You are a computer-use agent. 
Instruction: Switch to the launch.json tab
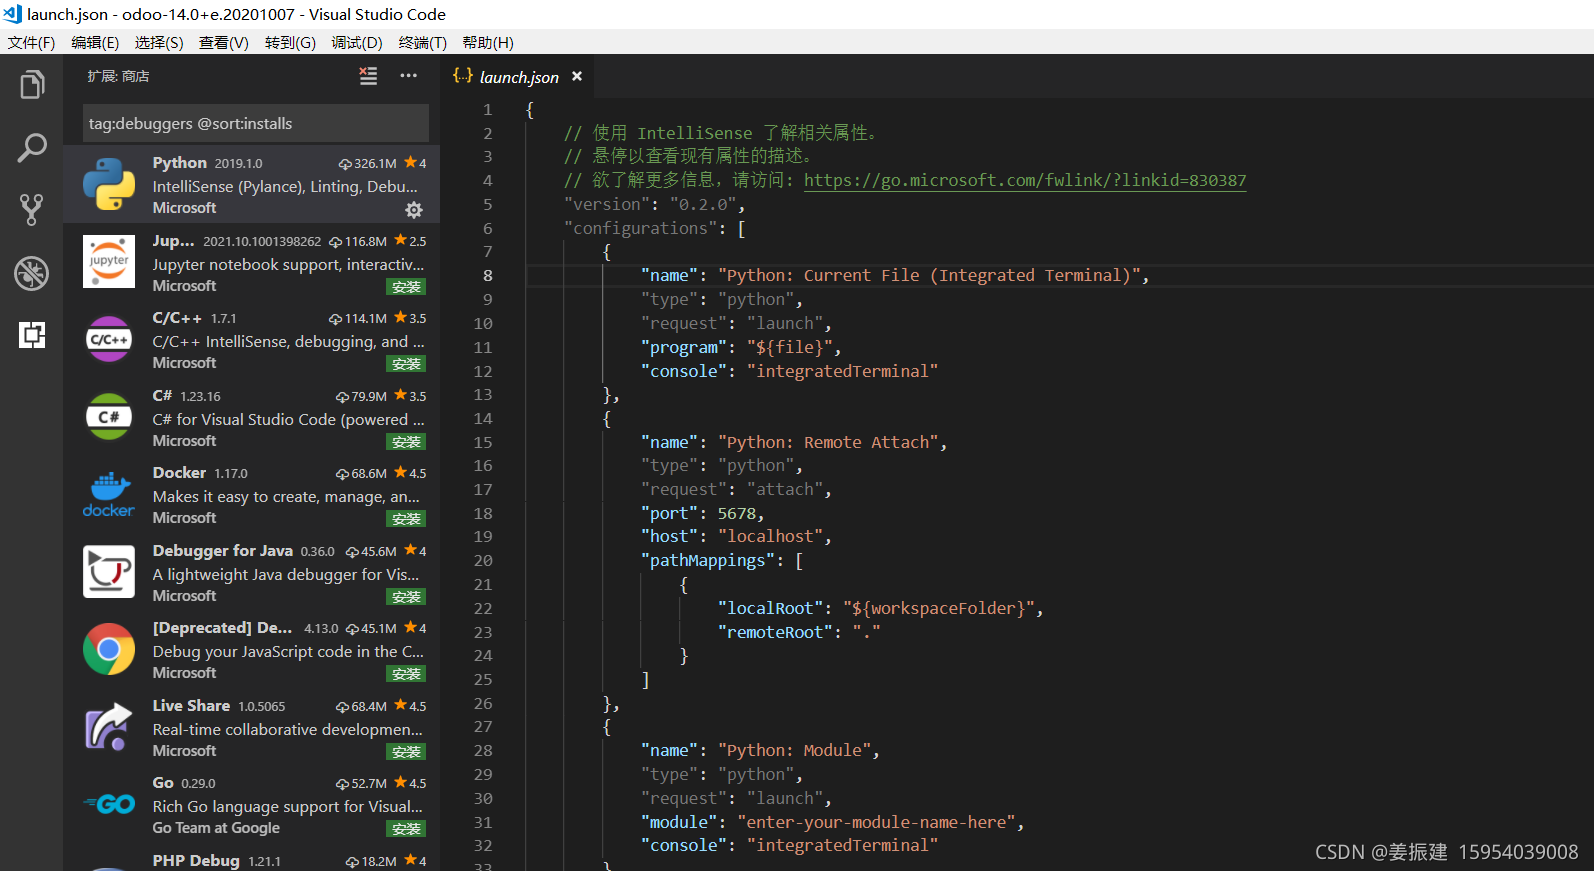pyautogui.click(x=519, y=77)
